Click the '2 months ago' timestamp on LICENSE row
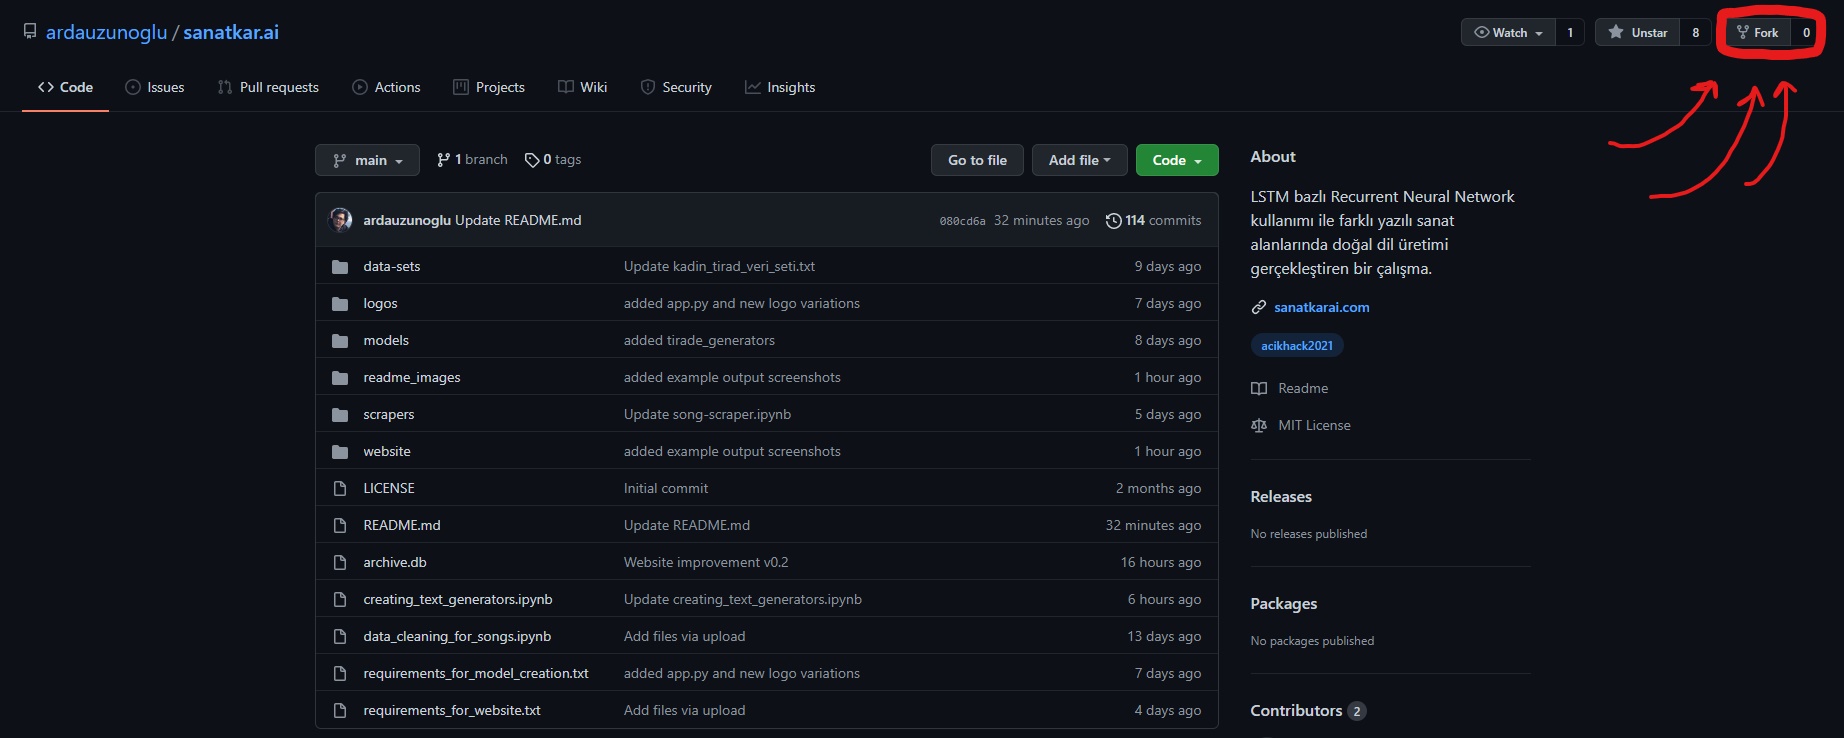 tap(1158, 488)
